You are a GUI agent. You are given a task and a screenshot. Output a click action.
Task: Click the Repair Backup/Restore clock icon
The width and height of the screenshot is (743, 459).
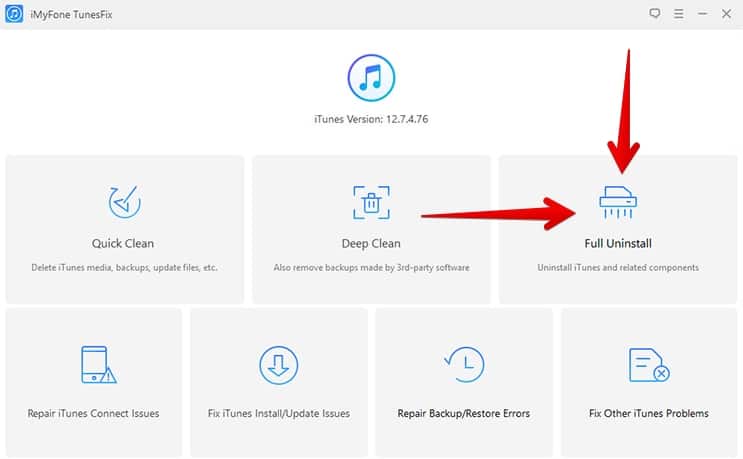pyautogui.click(x=464, y=364)
